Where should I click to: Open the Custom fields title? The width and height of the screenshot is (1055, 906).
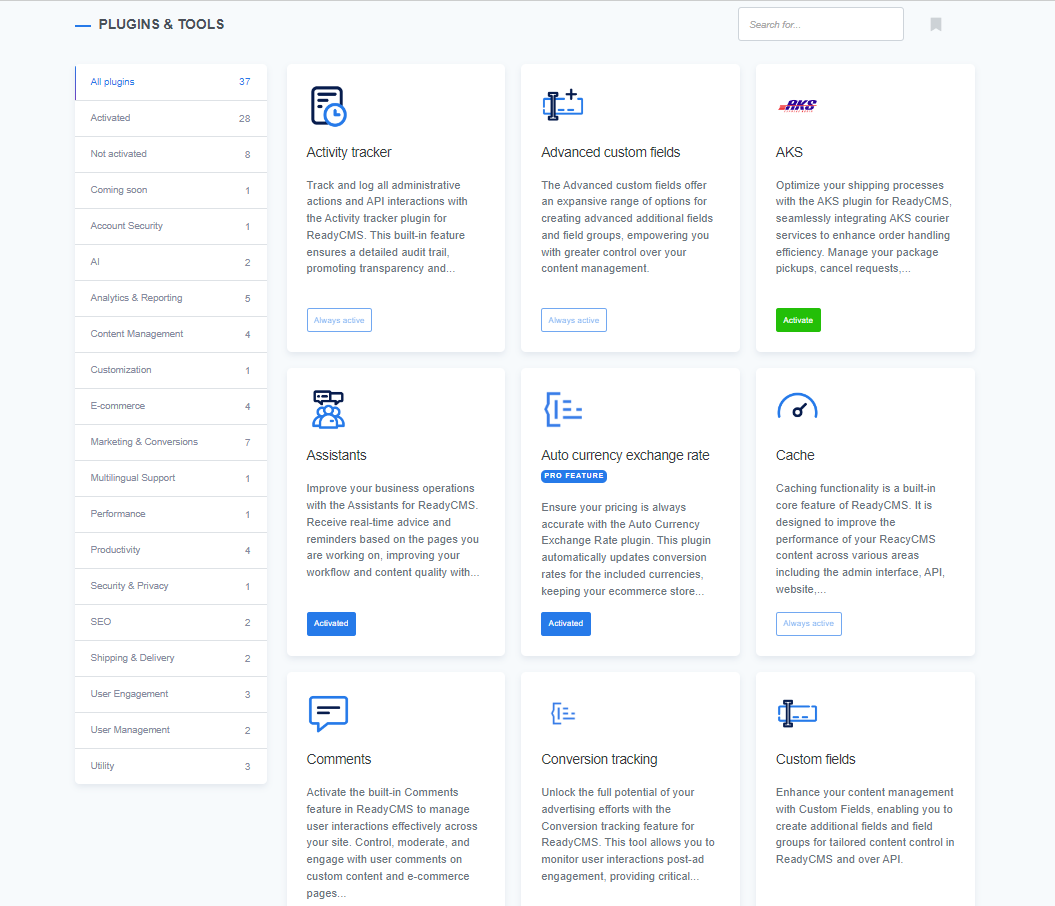pos(815,759)
